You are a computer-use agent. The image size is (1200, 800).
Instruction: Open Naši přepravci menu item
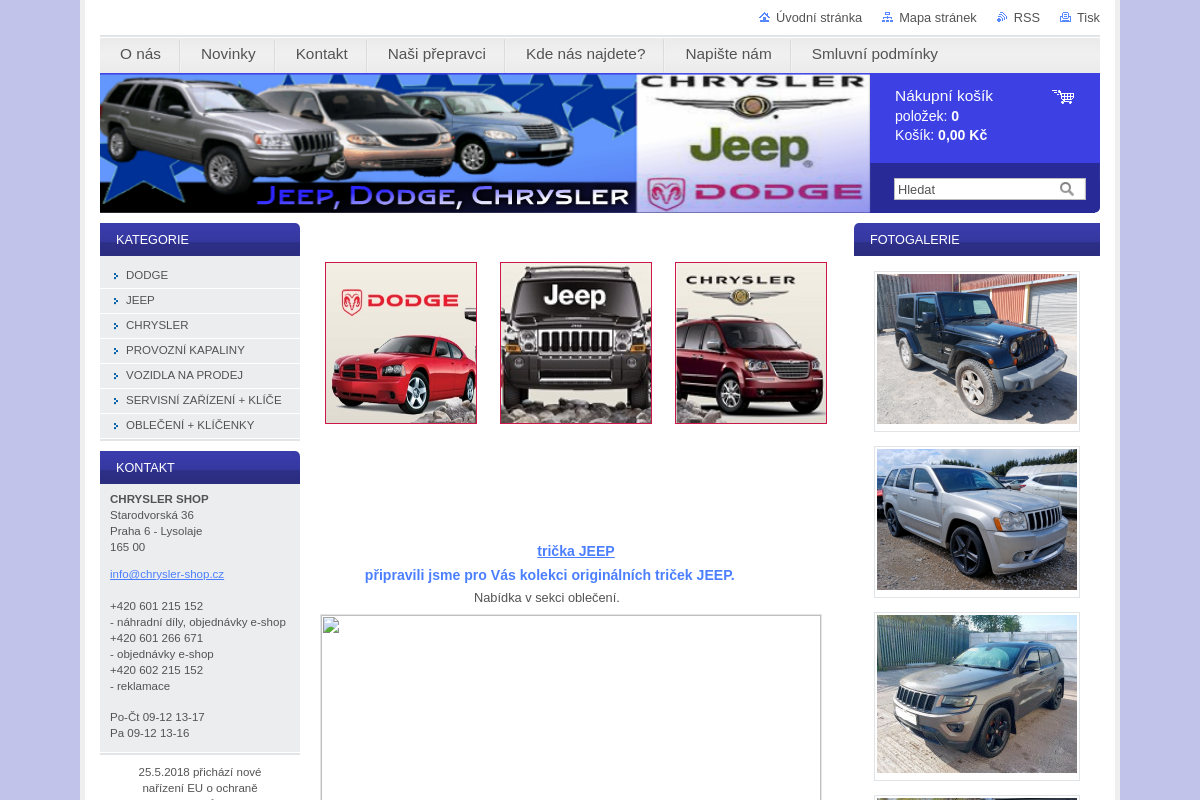click(x=437, y=54)
